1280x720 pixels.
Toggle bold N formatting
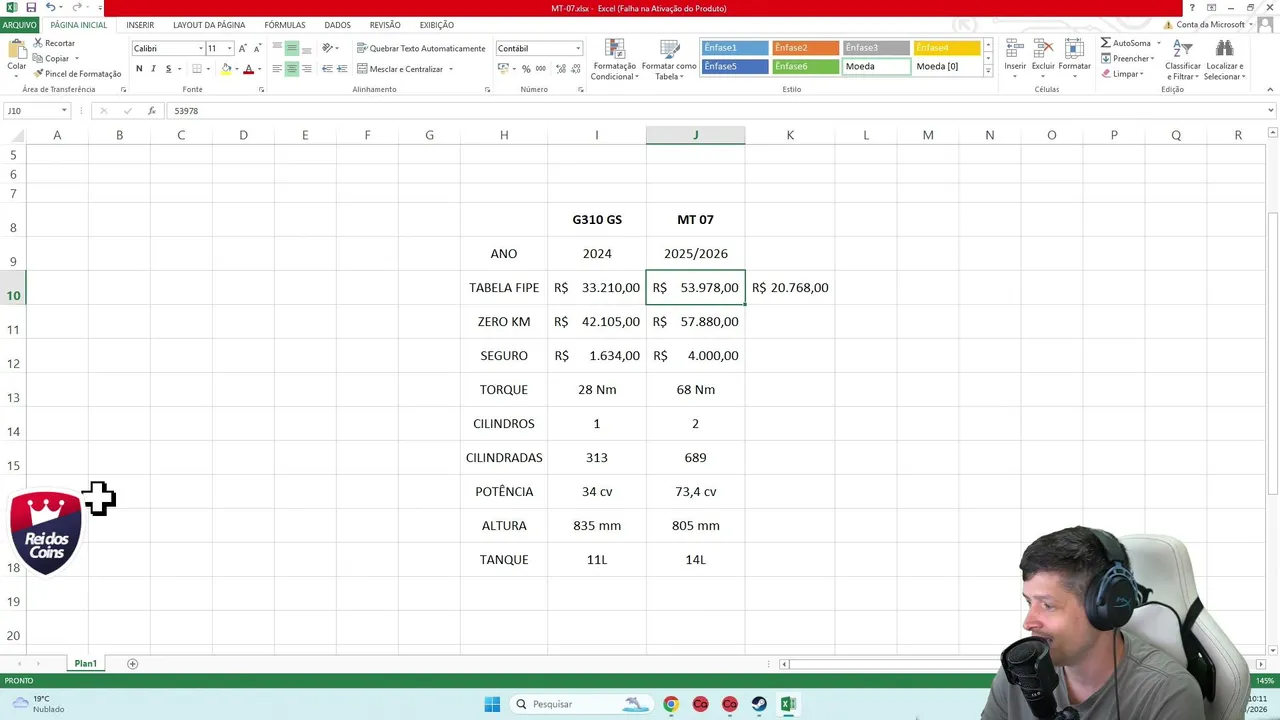click(139, 69)
